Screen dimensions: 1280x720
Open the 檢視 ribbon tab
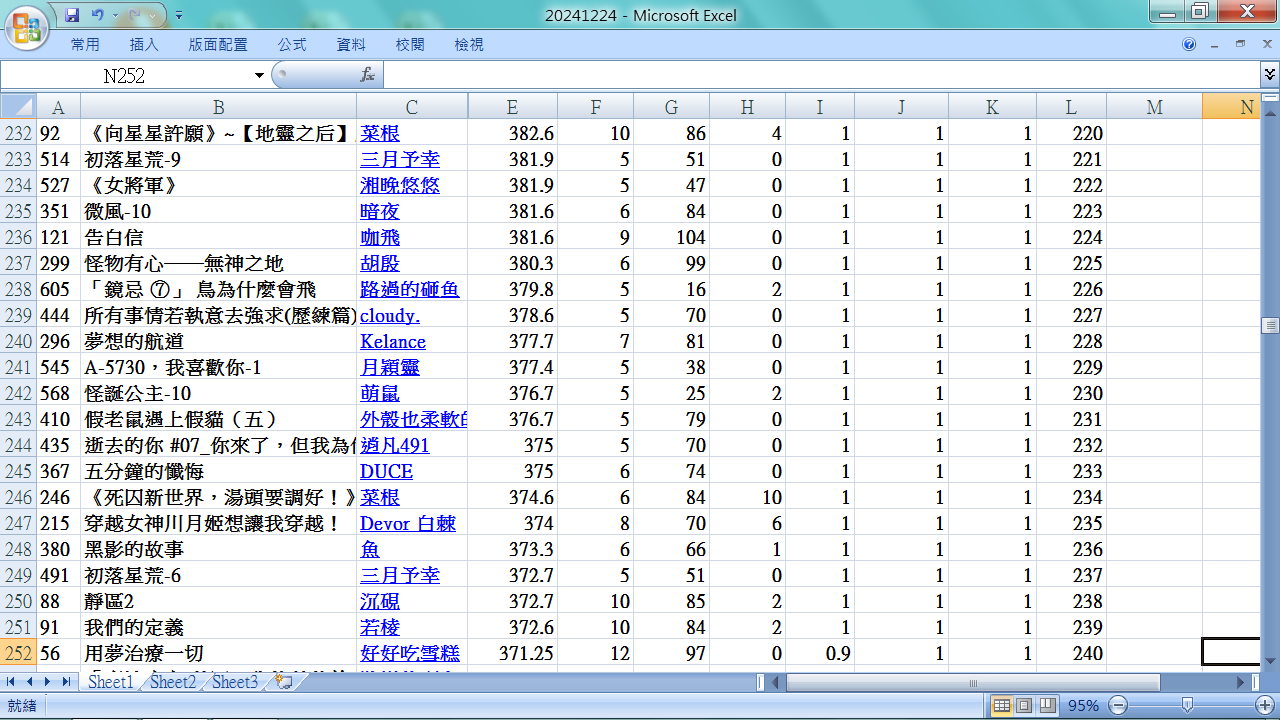click(469, 45)
